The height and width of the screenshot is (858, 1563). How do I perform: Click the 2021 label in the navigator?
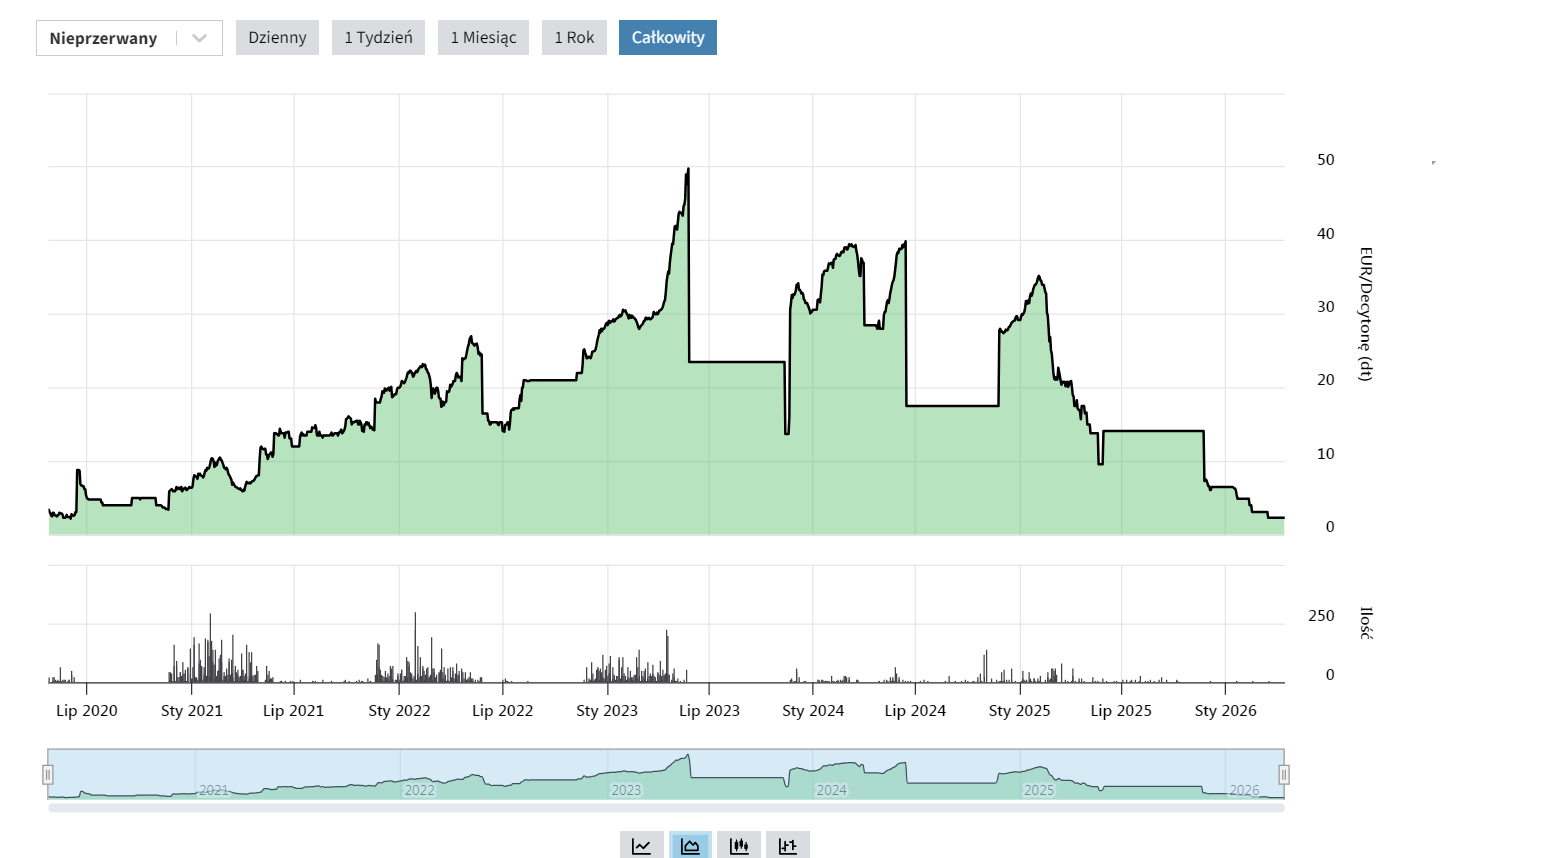[x=213, y=790]
